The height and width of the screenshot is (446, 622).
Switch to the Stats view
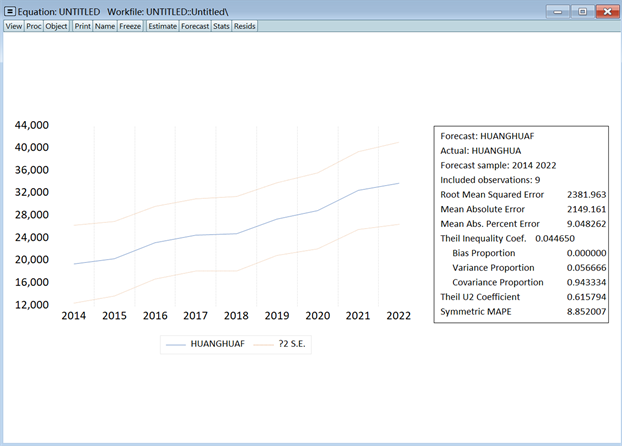[221, 26]
